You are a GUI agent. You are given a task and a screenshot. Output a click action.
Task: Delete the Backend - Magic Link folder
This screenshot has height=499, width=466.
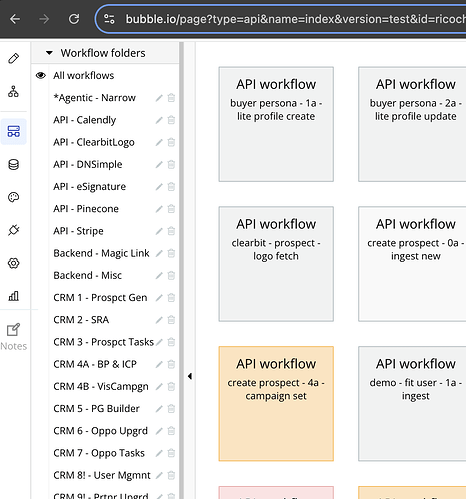171,253
